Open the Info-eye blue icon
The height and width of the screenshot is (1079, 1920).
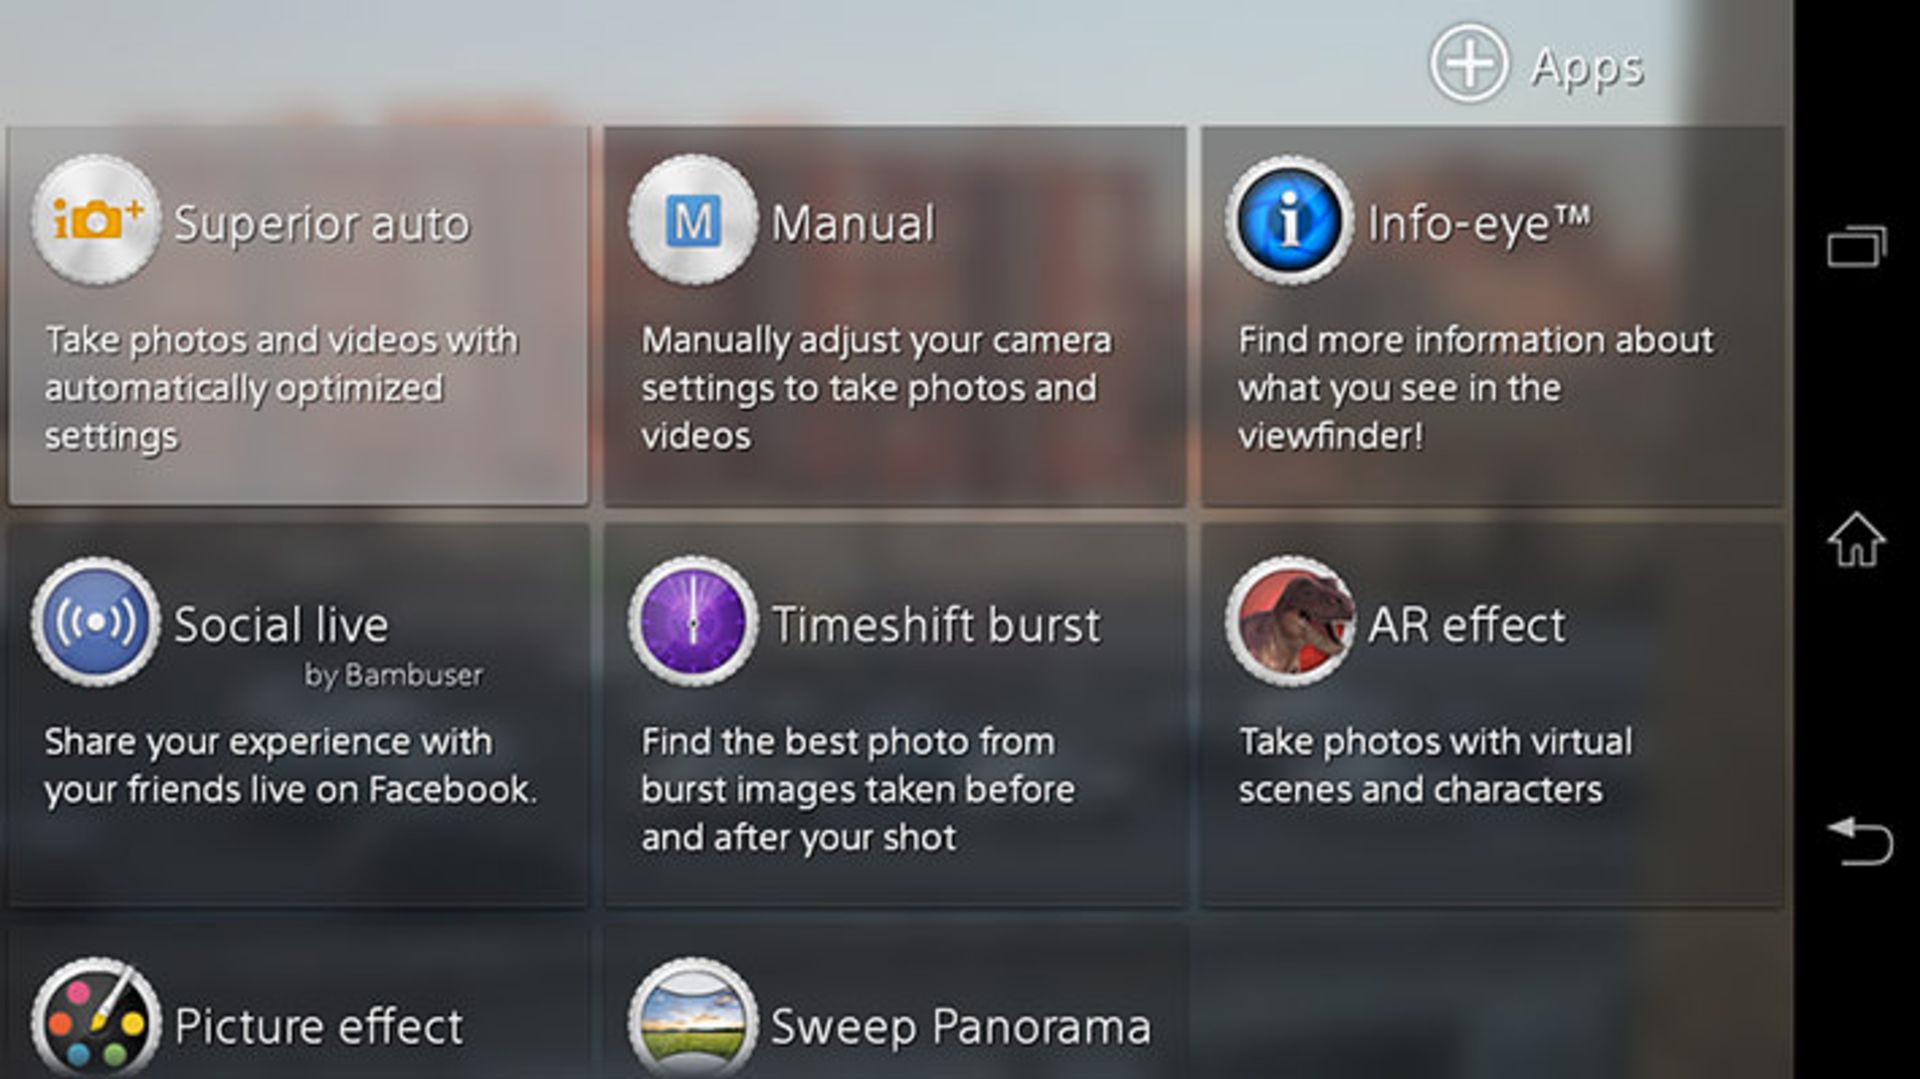point(1289,221)
